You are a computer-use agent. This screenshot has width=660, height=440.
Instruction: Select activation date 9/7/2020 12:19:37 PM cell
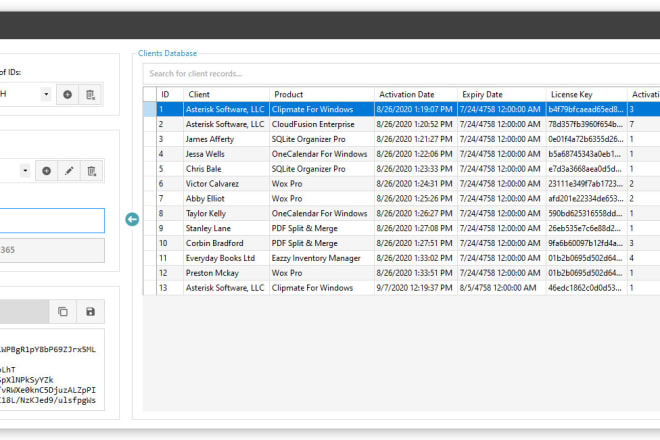tap(416, 288)
